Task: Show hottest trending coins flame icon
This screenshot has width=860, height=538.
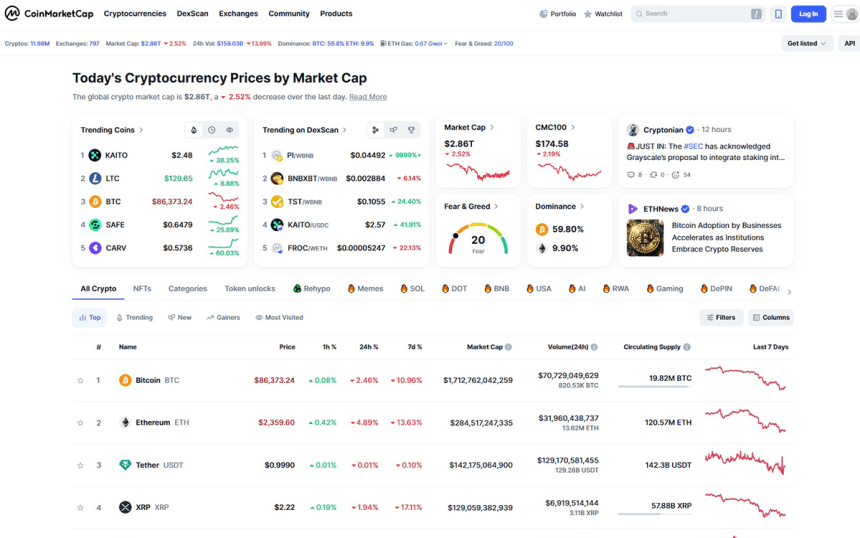Action: [x=194, y=130]
